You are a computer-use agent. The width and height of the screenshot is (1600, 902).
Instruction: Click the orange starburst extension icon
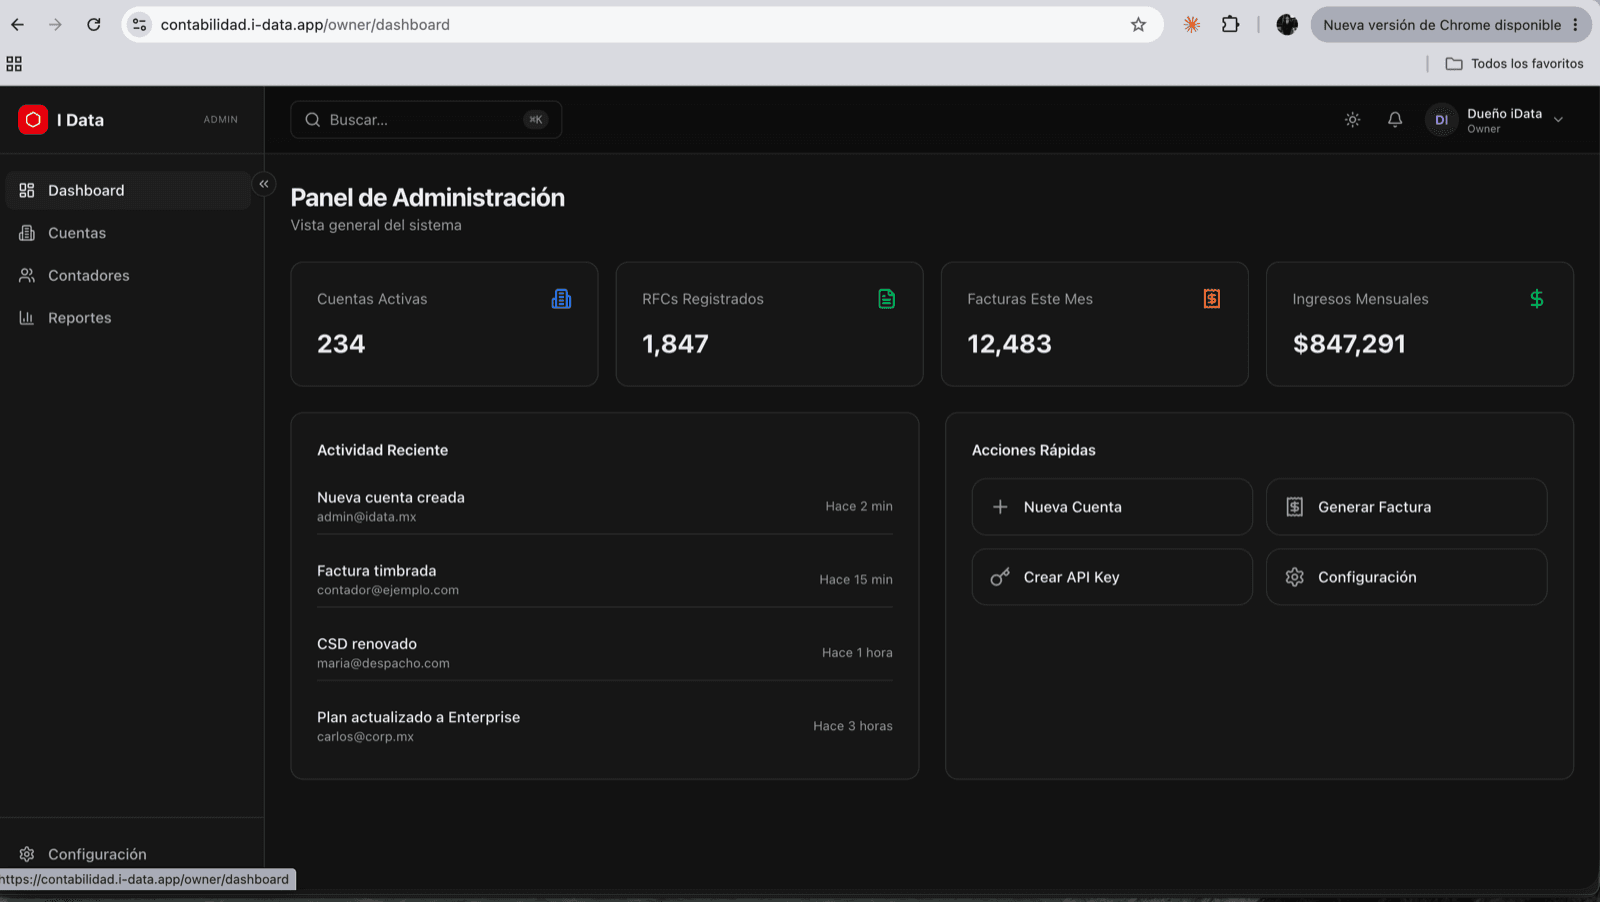[x=1192, y=25]
